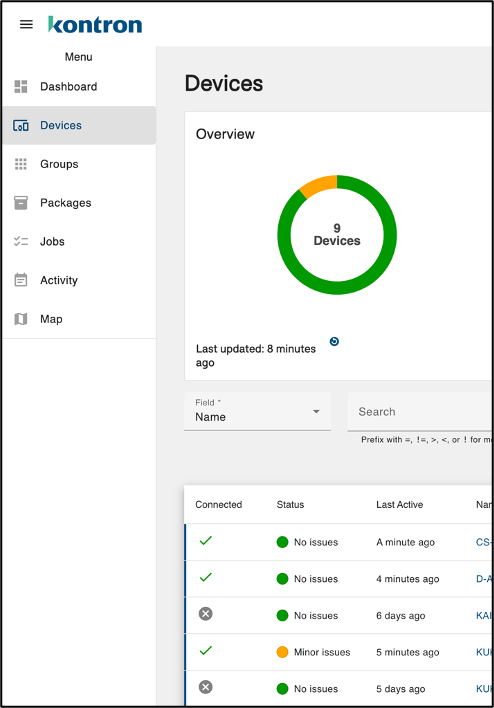Click 'Last updated: 8 minutes ago' text
The image size is (494, 708).
click(x=256, y=355)
